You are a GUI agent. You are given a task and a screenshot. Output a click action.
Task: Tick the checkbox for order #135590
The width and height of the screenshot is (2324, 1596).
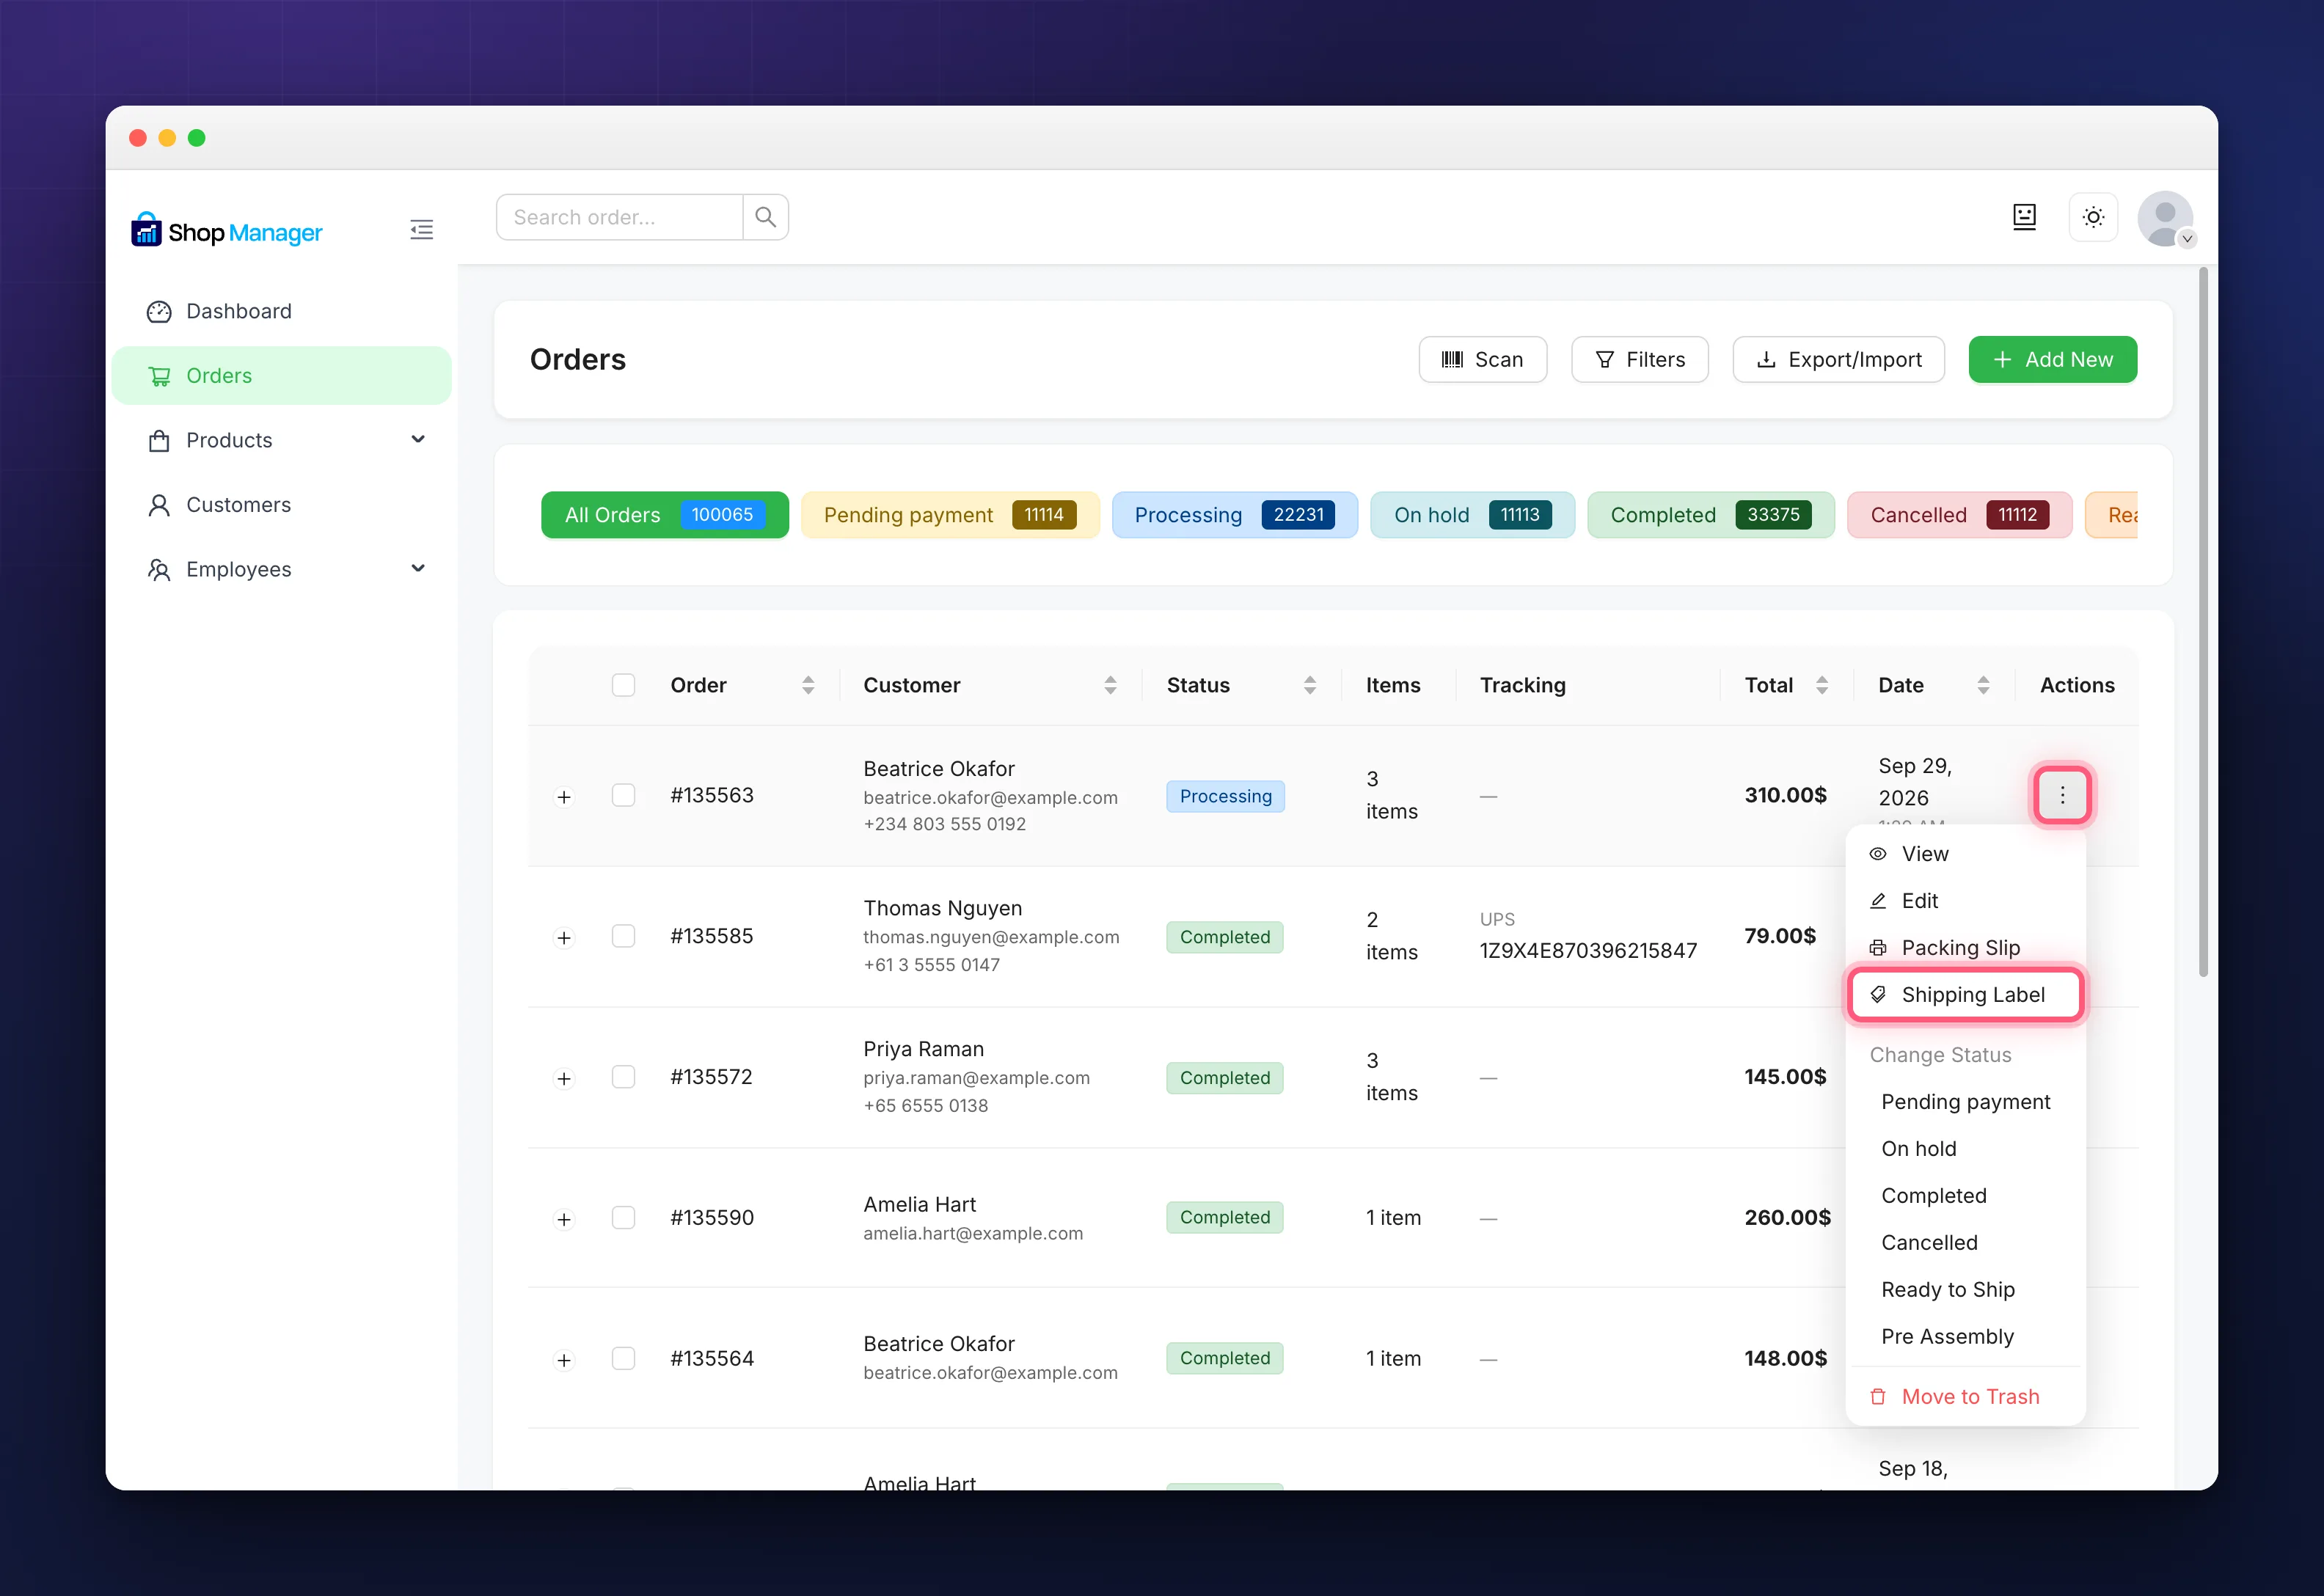click(x=623, y=1217)
